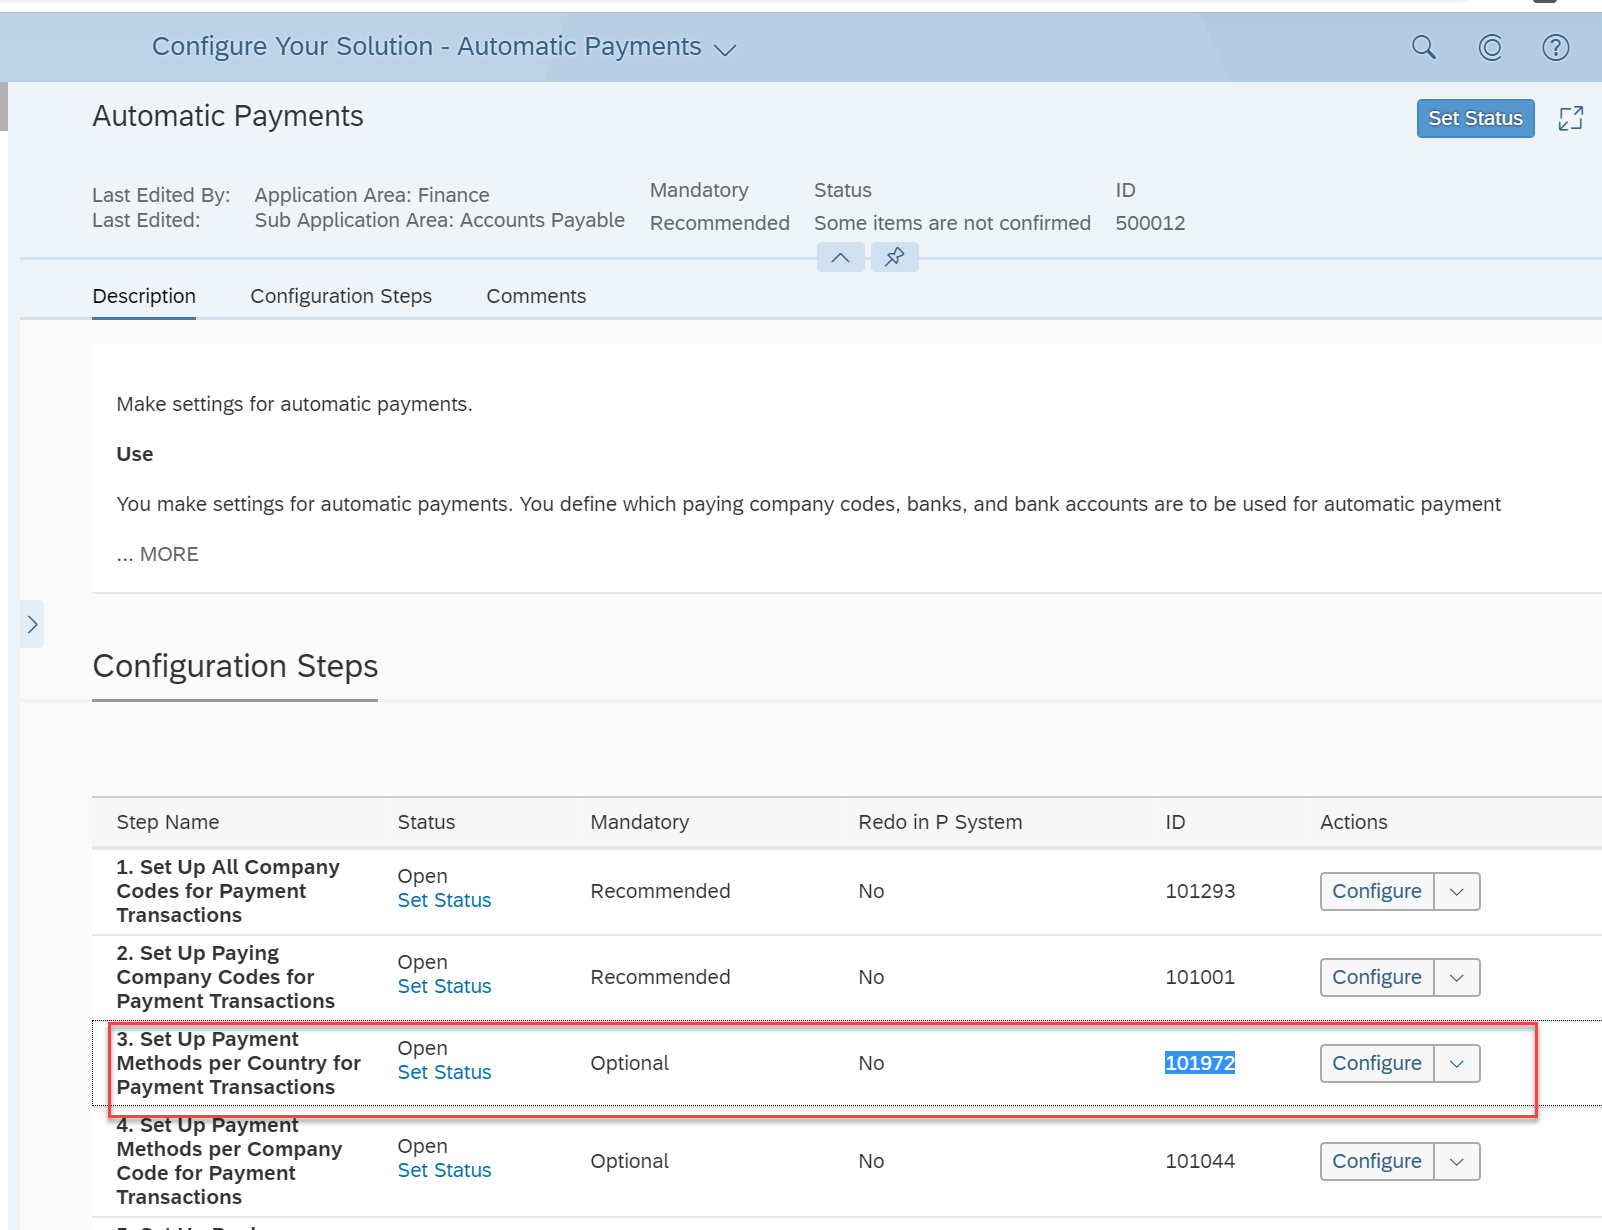Switch to the Comments tab

(536, 296)
